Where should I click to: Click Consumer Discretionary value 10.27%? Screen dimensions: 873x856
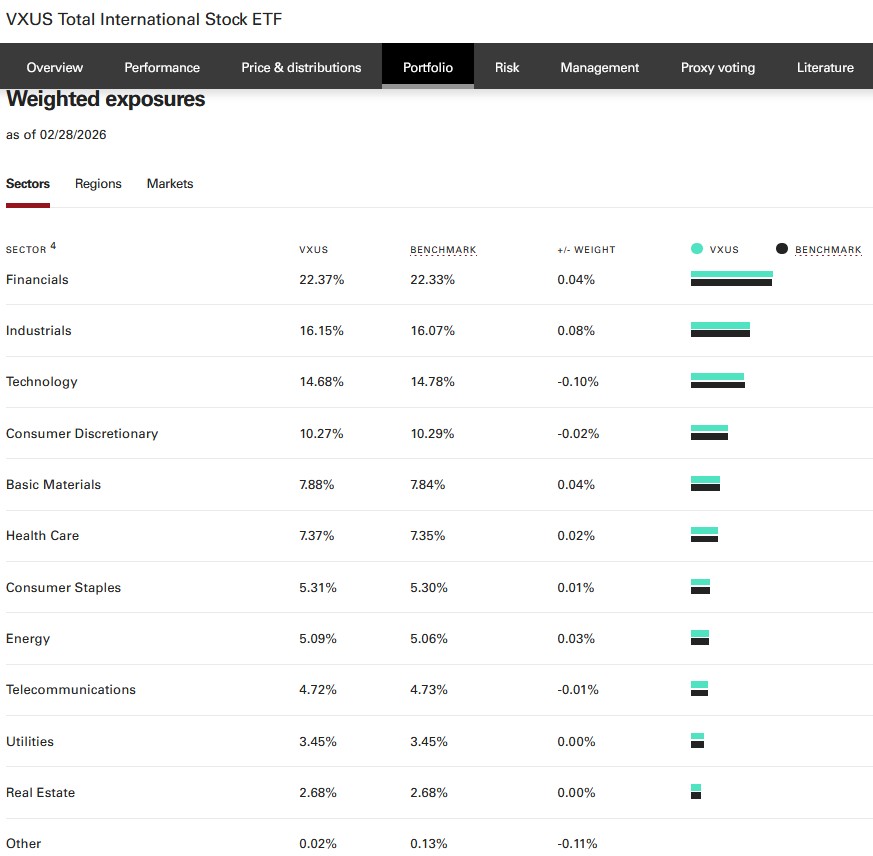[x=321, y=434]
